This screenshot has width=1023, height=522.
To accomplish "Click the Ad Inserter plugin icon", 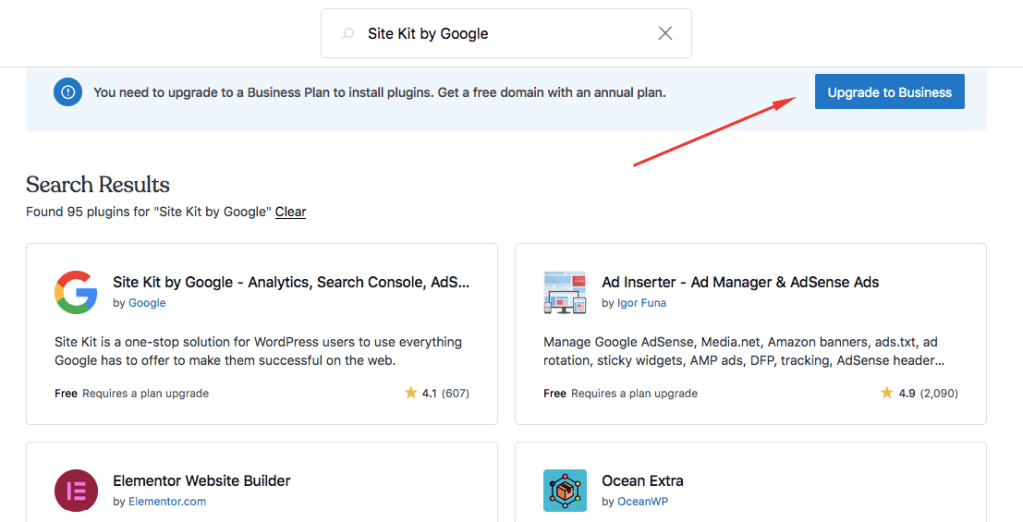I will (565, 292).
